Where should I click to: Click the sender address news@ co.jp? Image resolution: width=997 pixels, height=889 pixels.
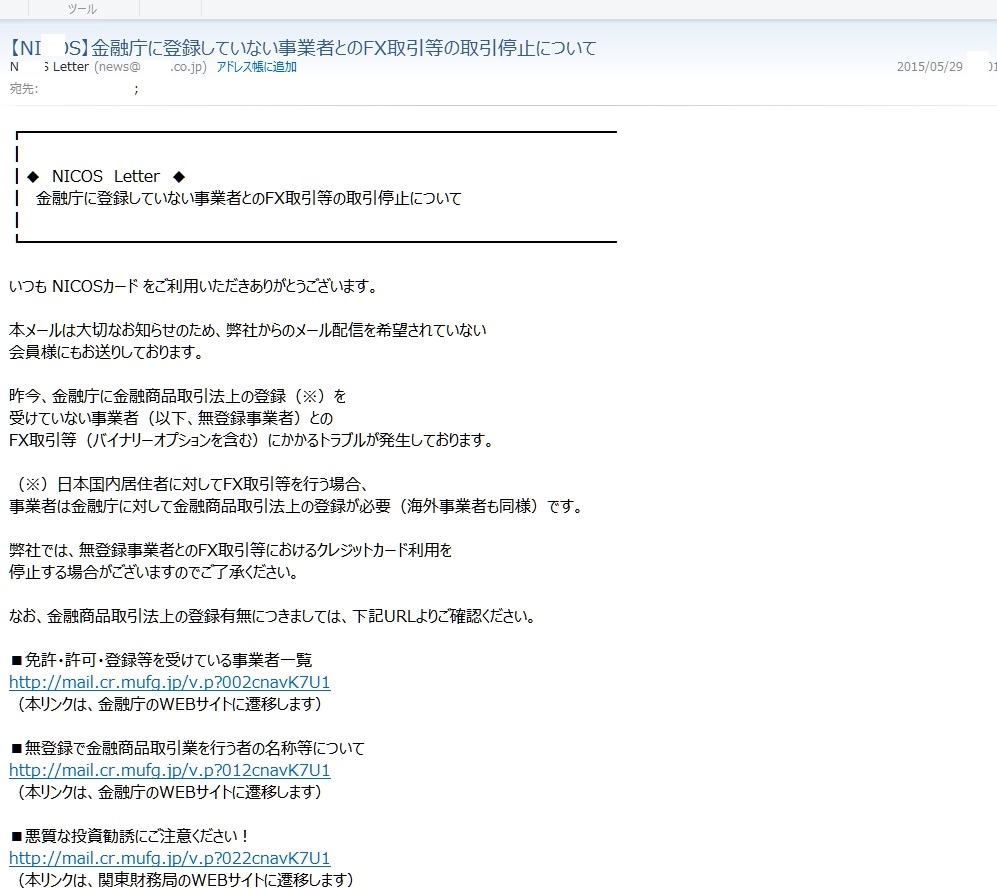point(150,67)
